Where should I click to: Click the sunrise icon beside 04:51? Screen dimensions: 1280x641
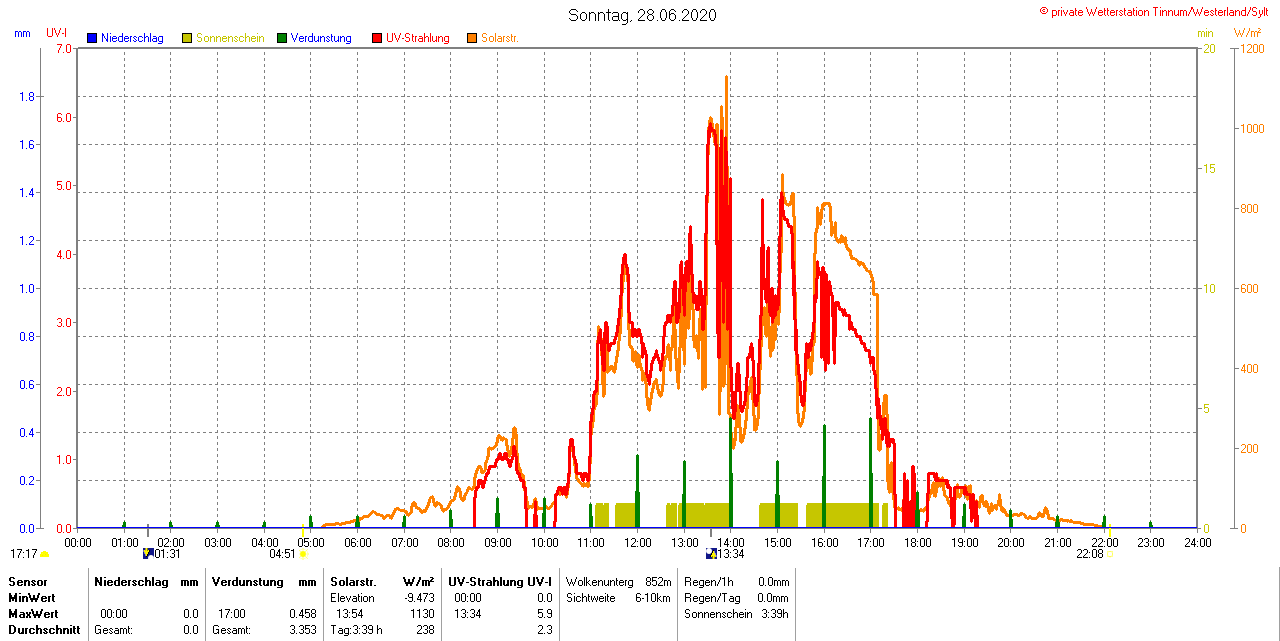pyautogui.click(x=303, y=553)
